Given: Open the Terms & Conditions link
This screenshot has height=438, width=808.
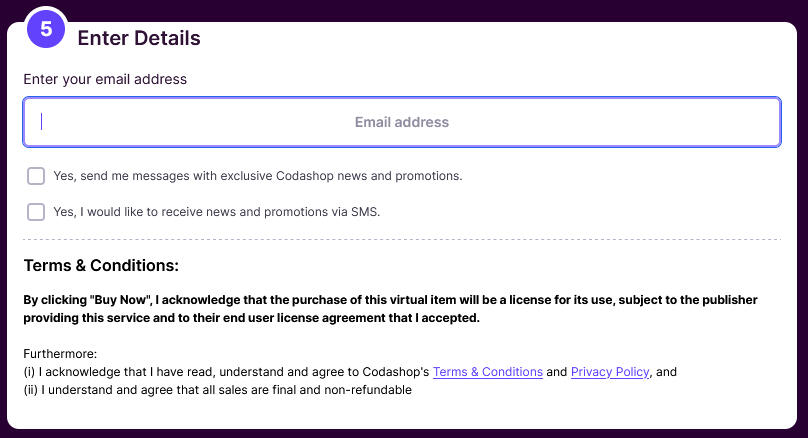Looking at the screenshot, I should click(488, 372).
